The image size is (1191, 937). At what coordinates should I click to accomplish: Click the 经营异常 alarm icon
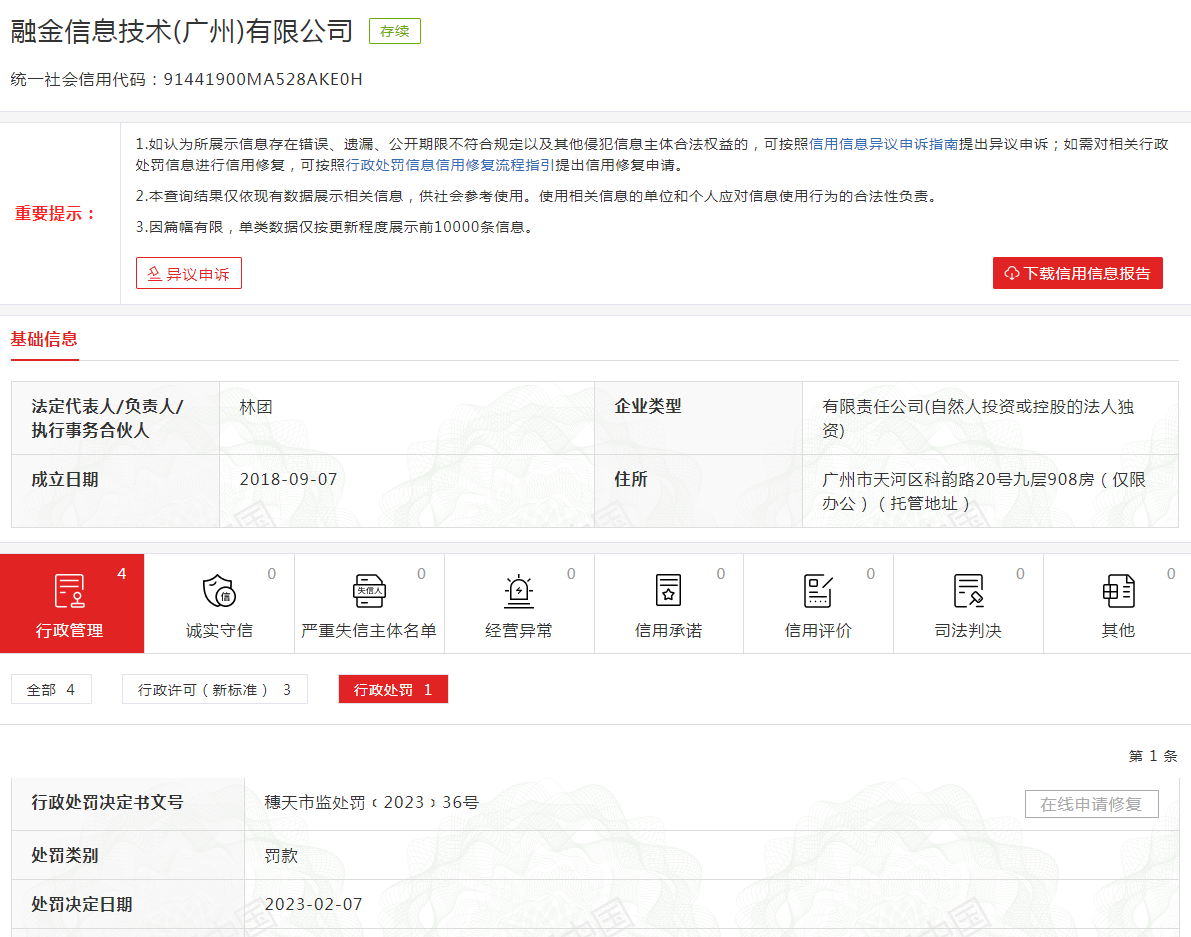click(519, 592)
